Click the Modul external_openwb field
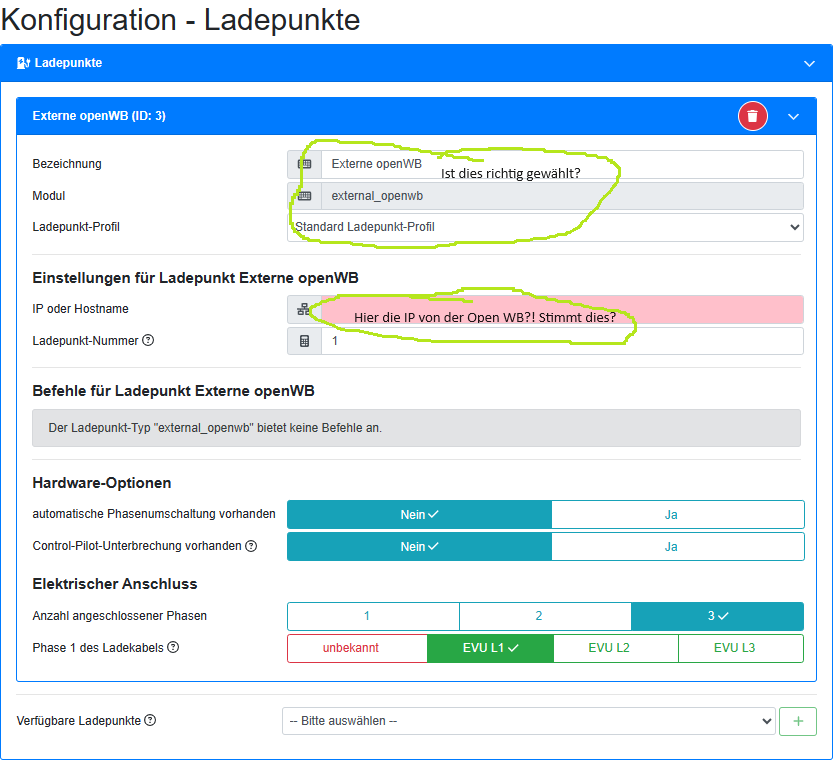Image resolution: width=834 pixels, height=762 pixels. pos(562,196)
